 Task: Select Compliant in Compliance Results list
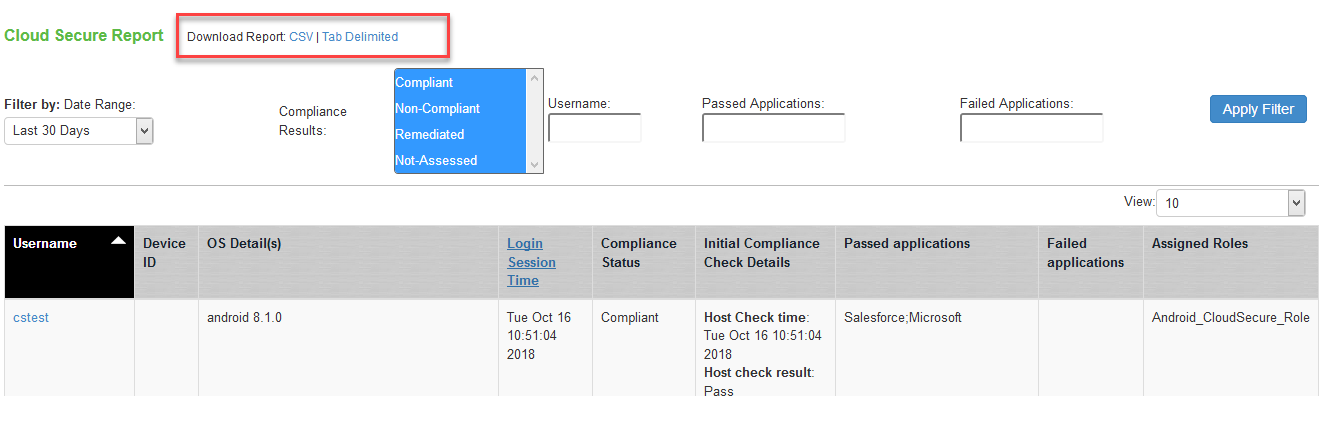click(x=424, y=83)
